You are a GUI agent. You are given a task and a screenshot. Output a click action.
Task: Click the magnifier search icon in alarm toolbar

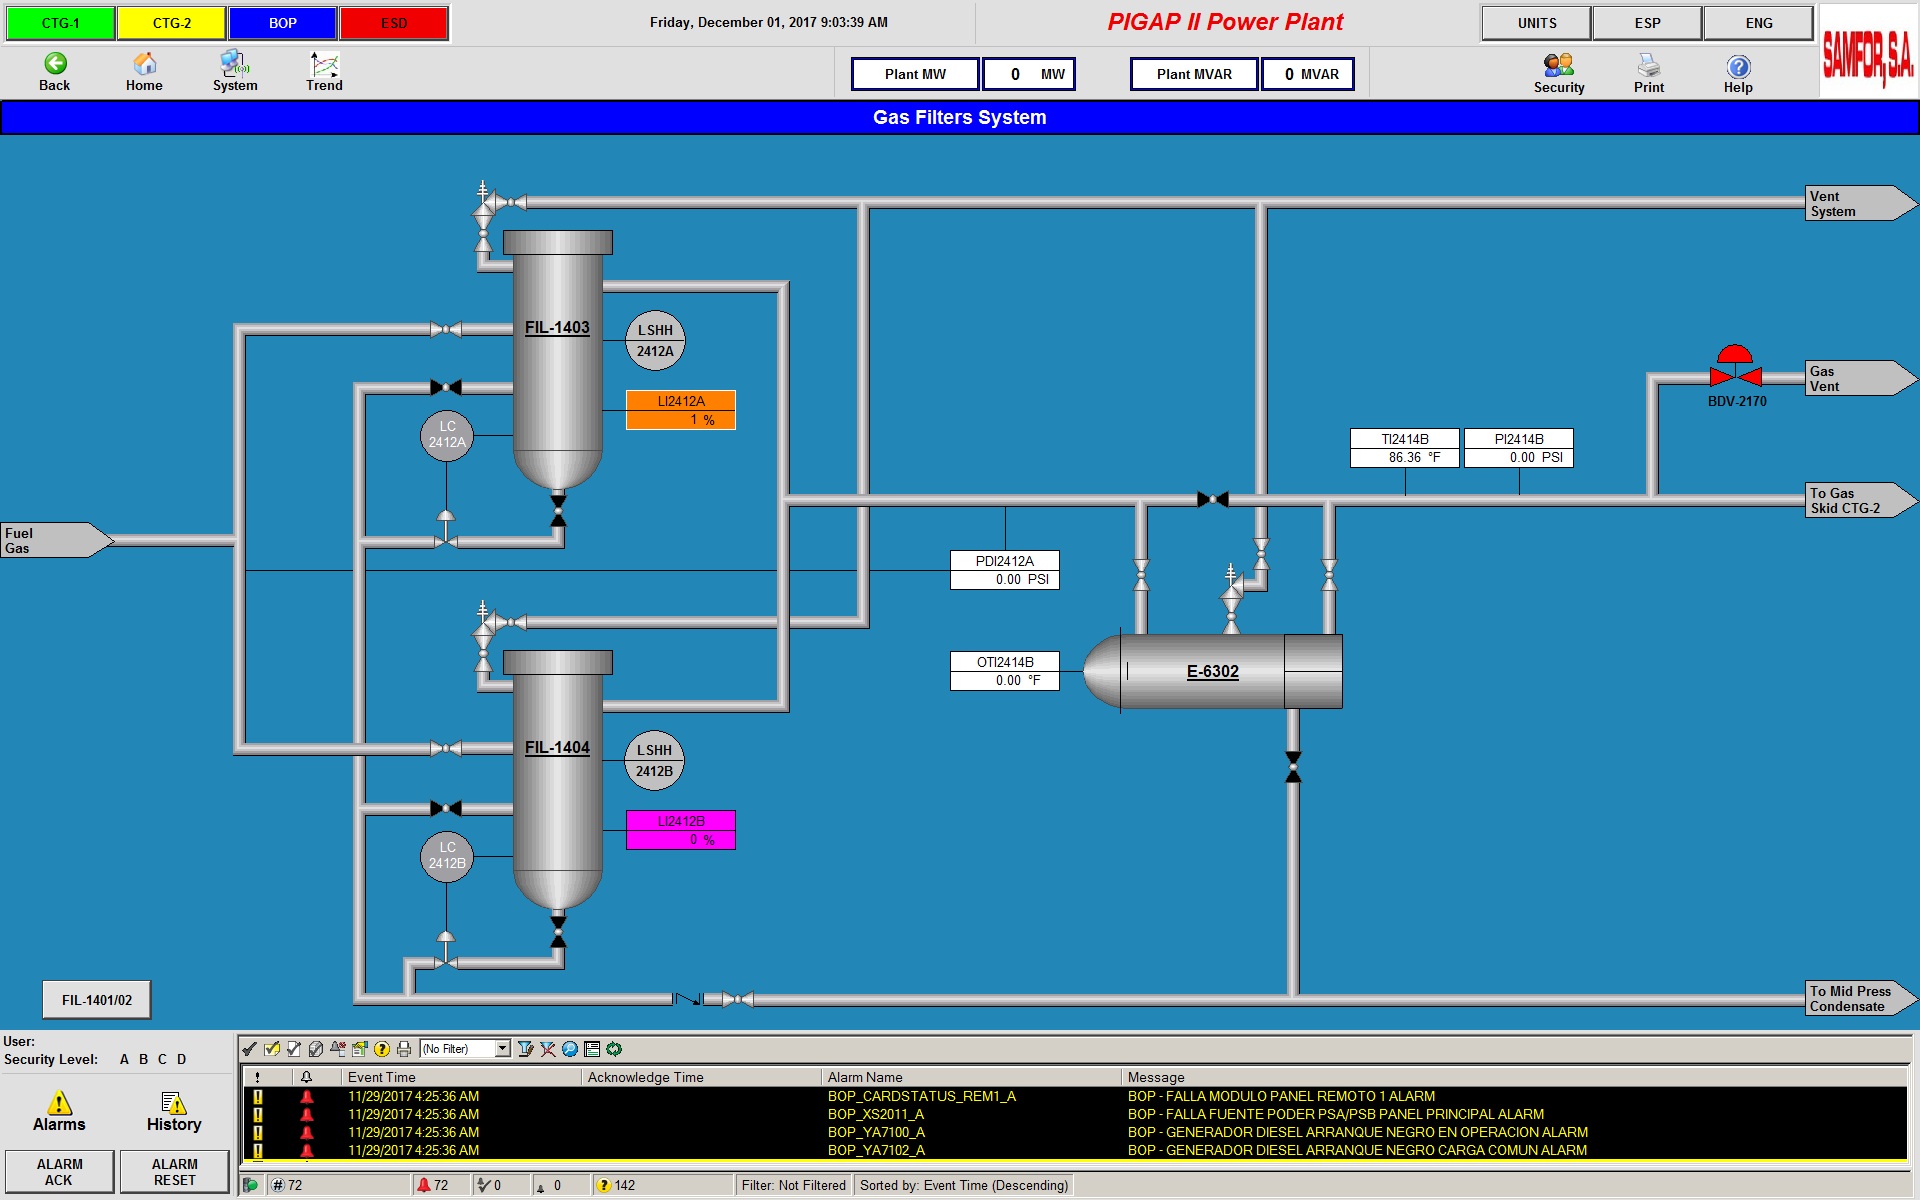[x=570, y=1049]
